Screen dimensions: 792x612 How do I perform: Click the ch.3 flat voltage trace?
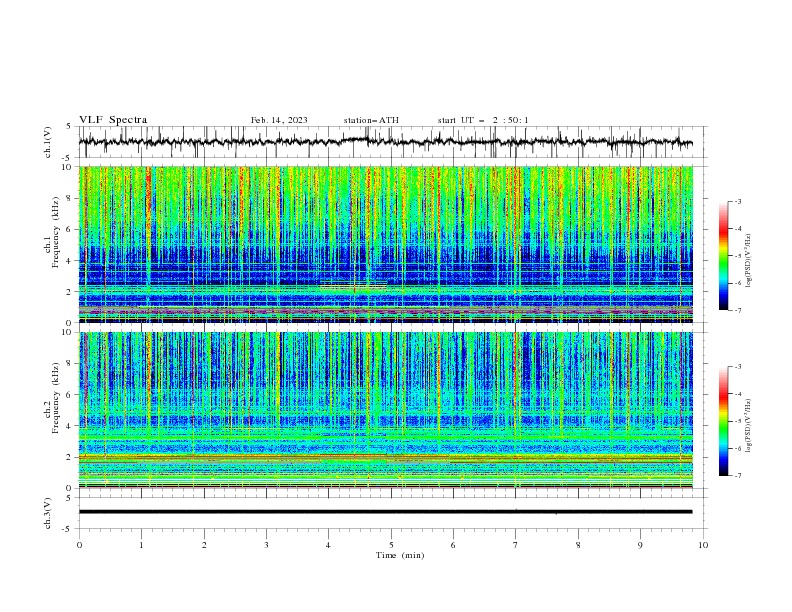(x=385, y=512)
